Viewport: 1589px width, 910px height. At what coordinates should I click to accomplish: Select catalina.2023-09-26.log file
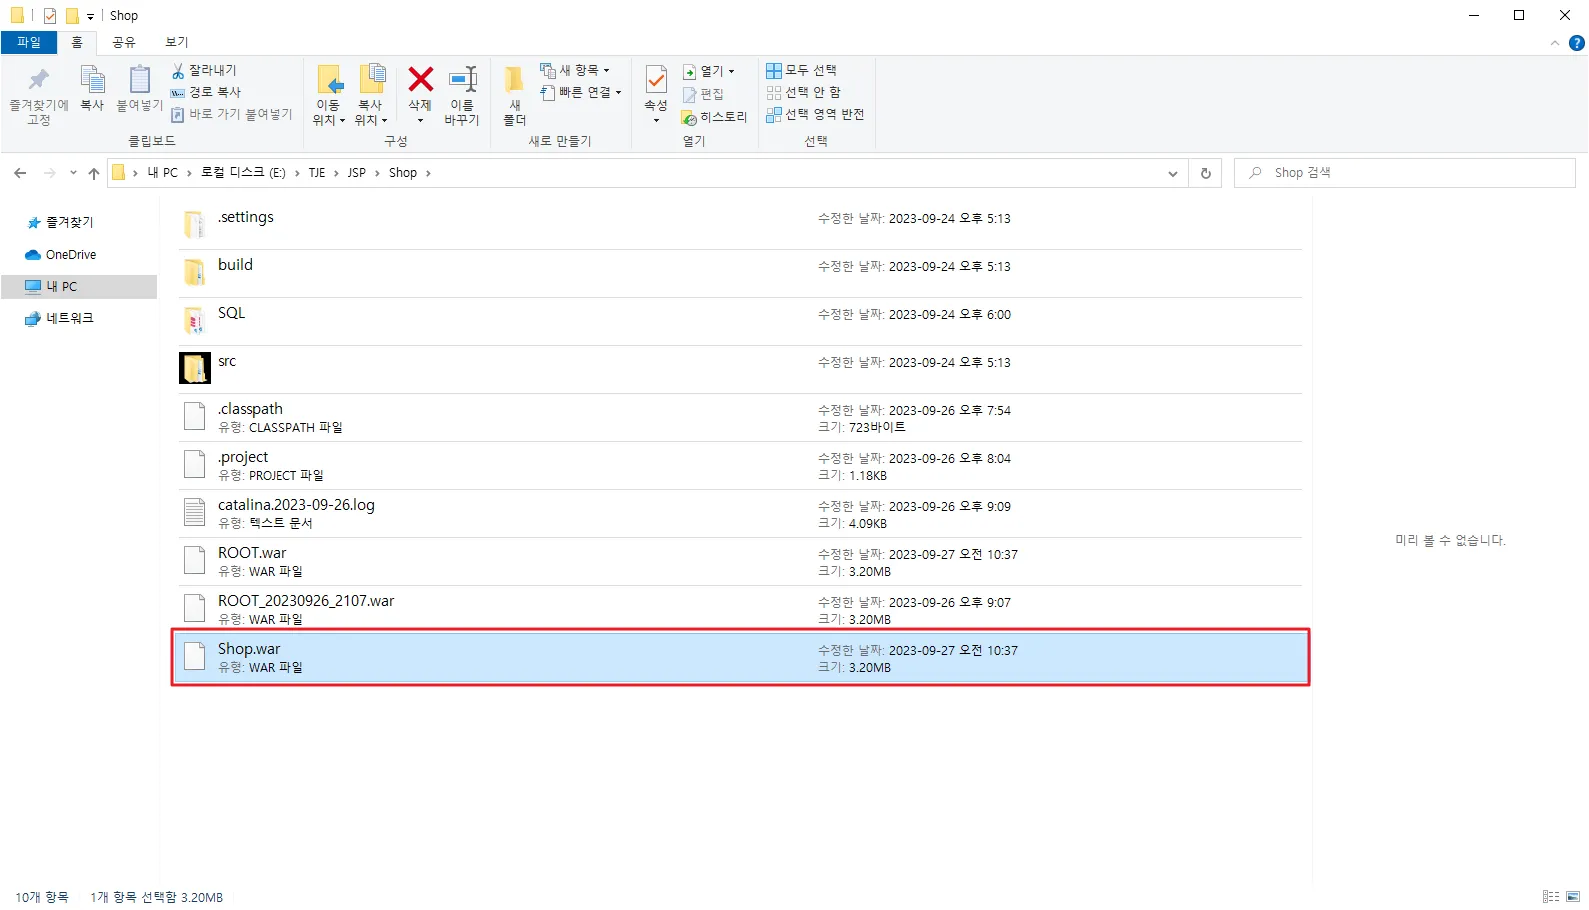click(740, 513)
